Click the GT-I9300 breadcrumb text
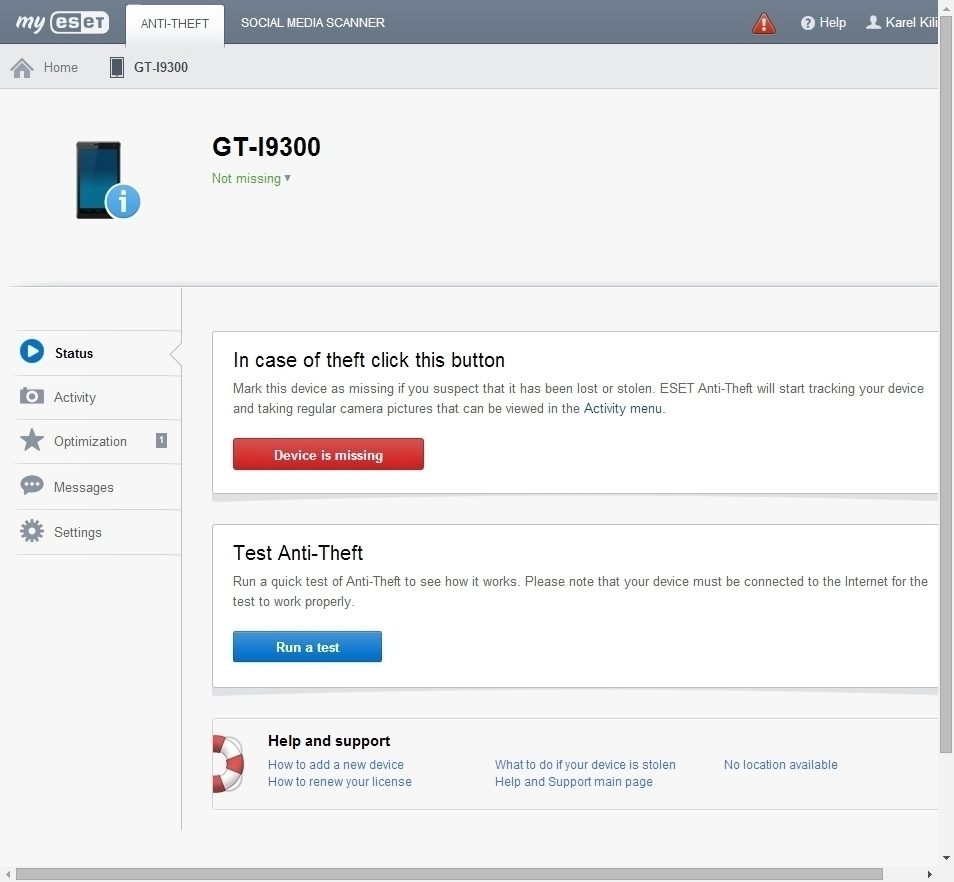Image resolution: width=954 pixels, height=882 pixels. click(161, 68)
